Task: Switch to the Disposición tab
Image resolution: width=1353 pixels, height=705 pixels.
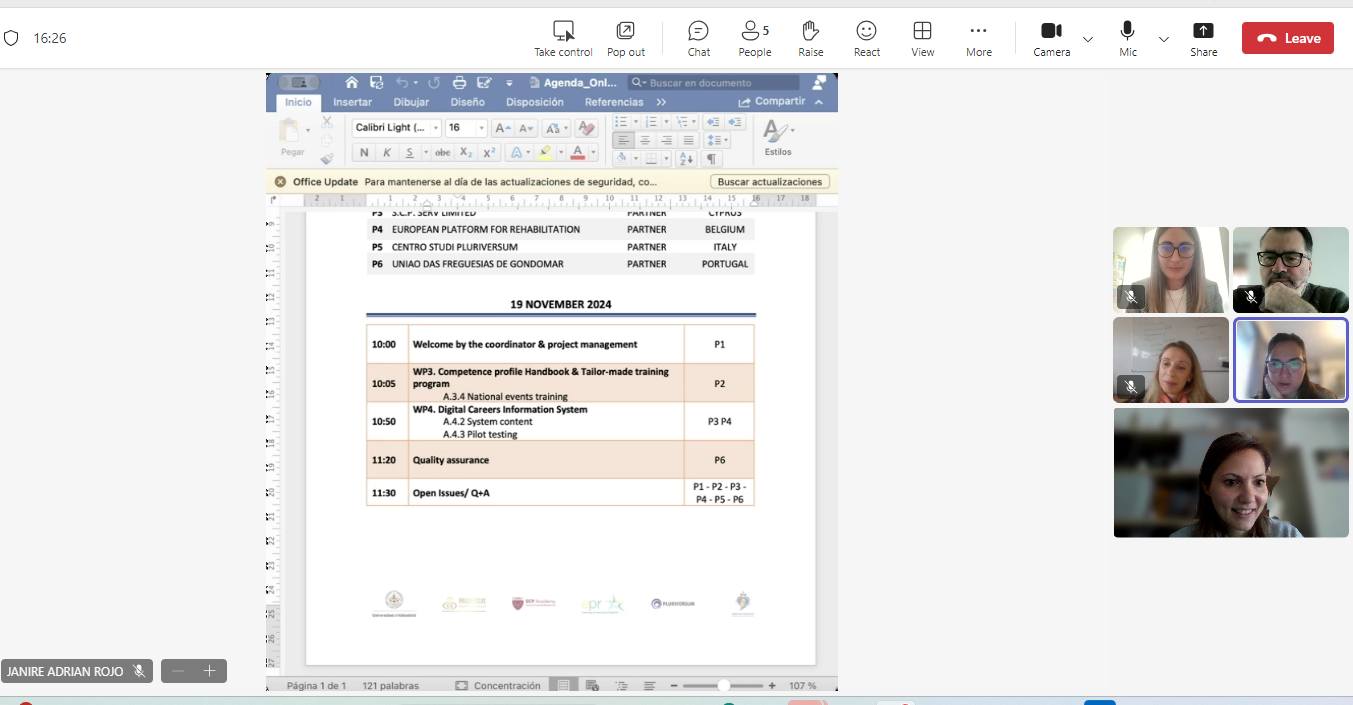Action: [x=535, y=102]
